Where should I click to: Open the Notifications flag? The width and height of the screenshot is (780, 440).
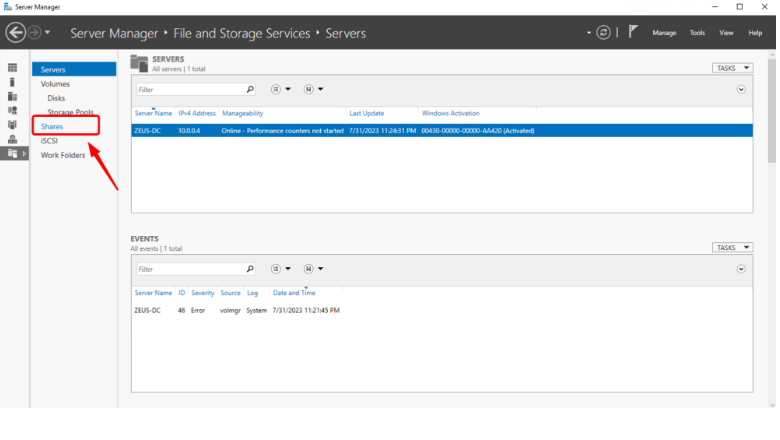[x=633, y=33]
